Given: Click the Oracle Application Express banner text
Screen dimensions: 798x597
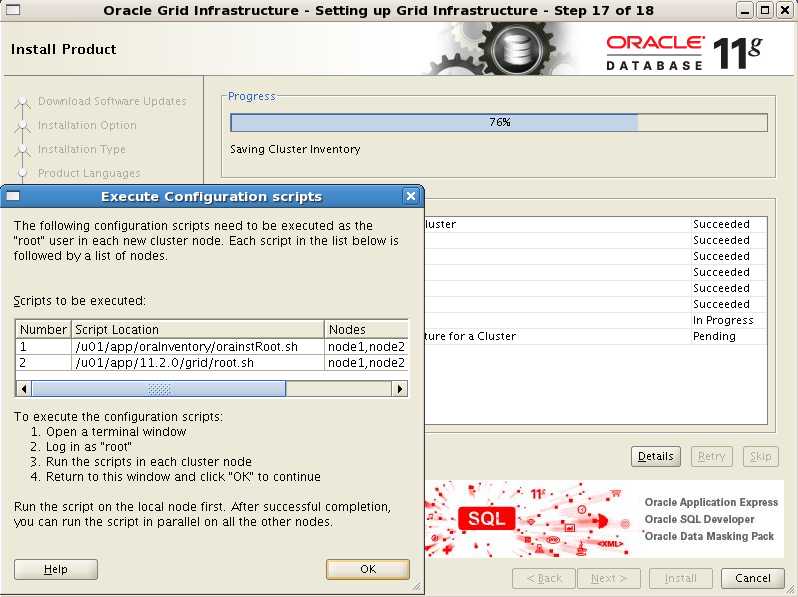Looking at the screenshot, I should (711, 502).
